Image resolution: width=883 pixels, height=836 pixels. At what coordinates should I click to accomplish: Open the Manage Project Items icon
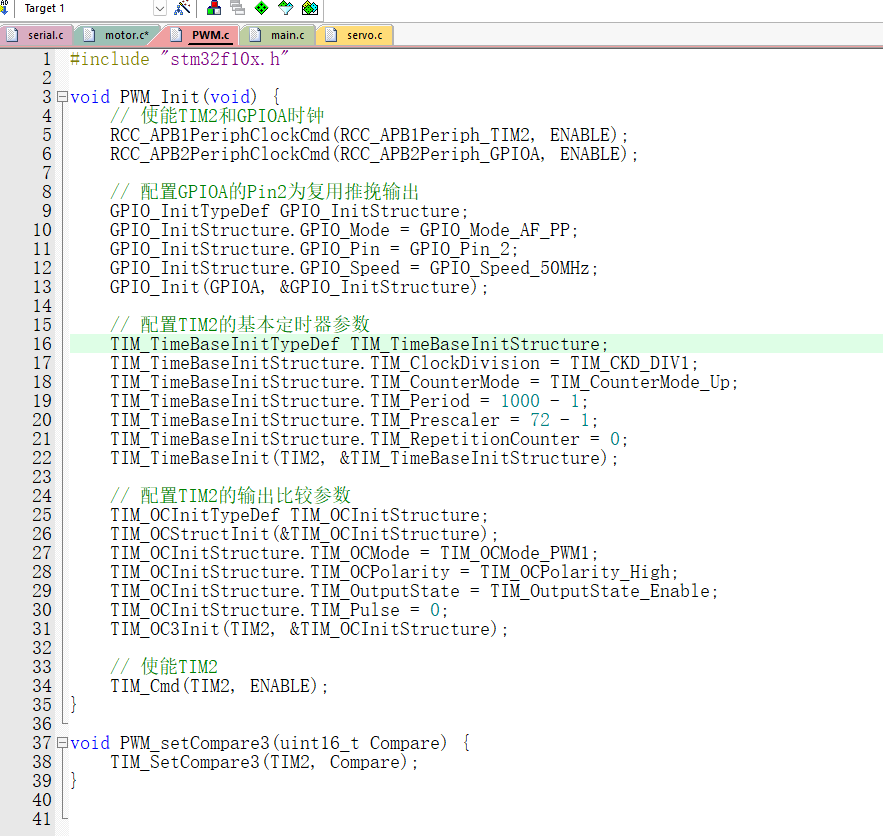point(214,8)
